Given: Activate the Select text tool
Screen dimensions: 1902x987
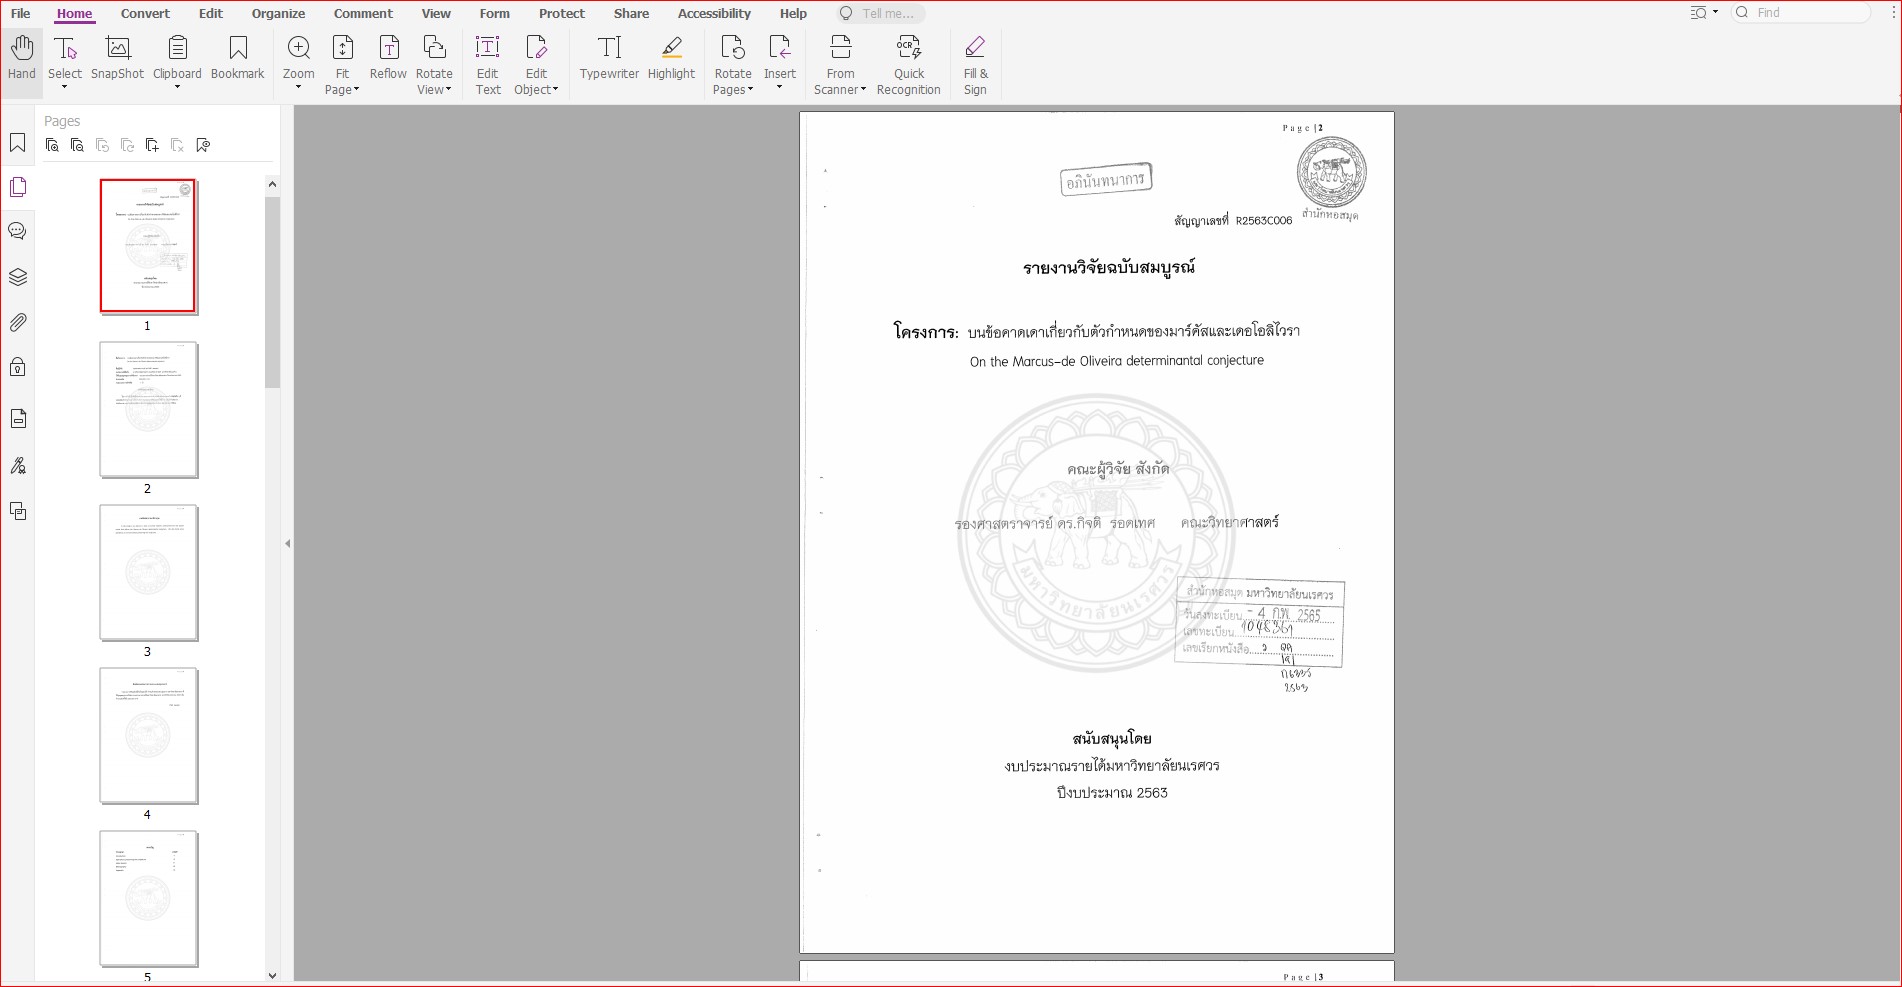Looking at the screenshot, I should tap(65, 58).
